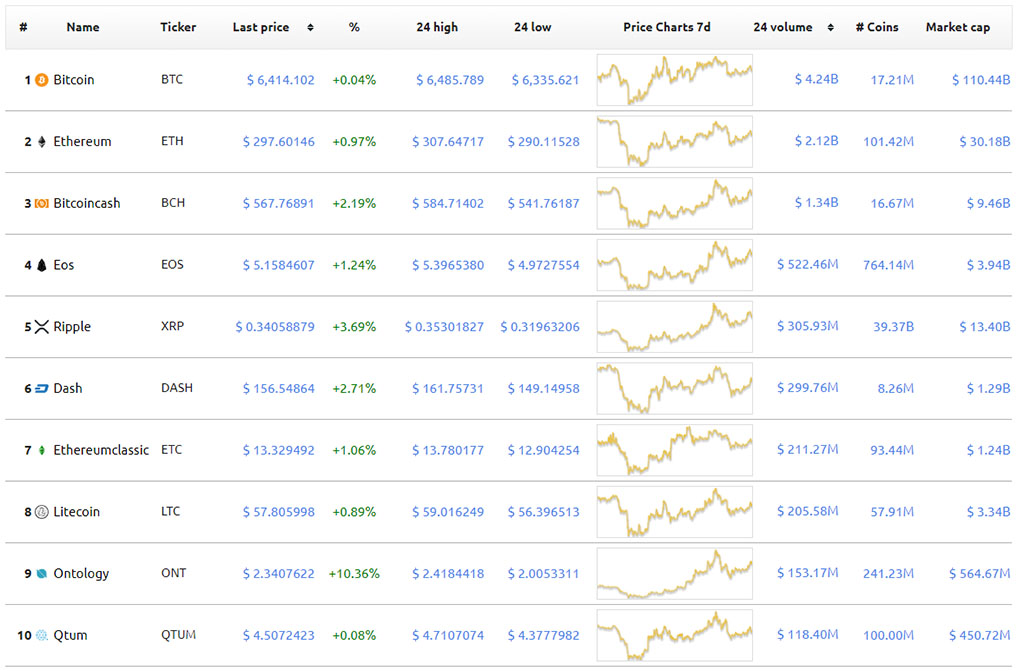Click the Price Charts 7d header
Image resolution: width=1024 pixels, height=671 pixels.
coord(667,27)
